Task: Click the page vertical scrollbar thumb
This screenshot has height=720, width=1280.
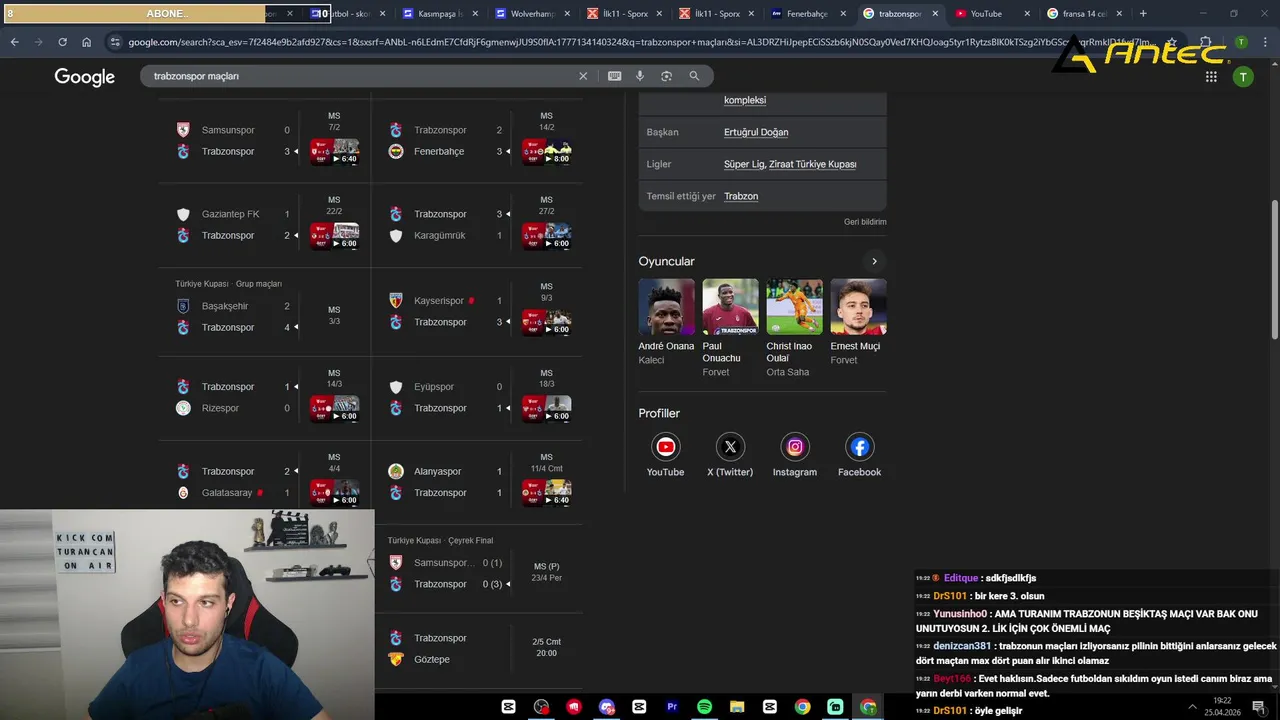Action: tap(1274, 270)
